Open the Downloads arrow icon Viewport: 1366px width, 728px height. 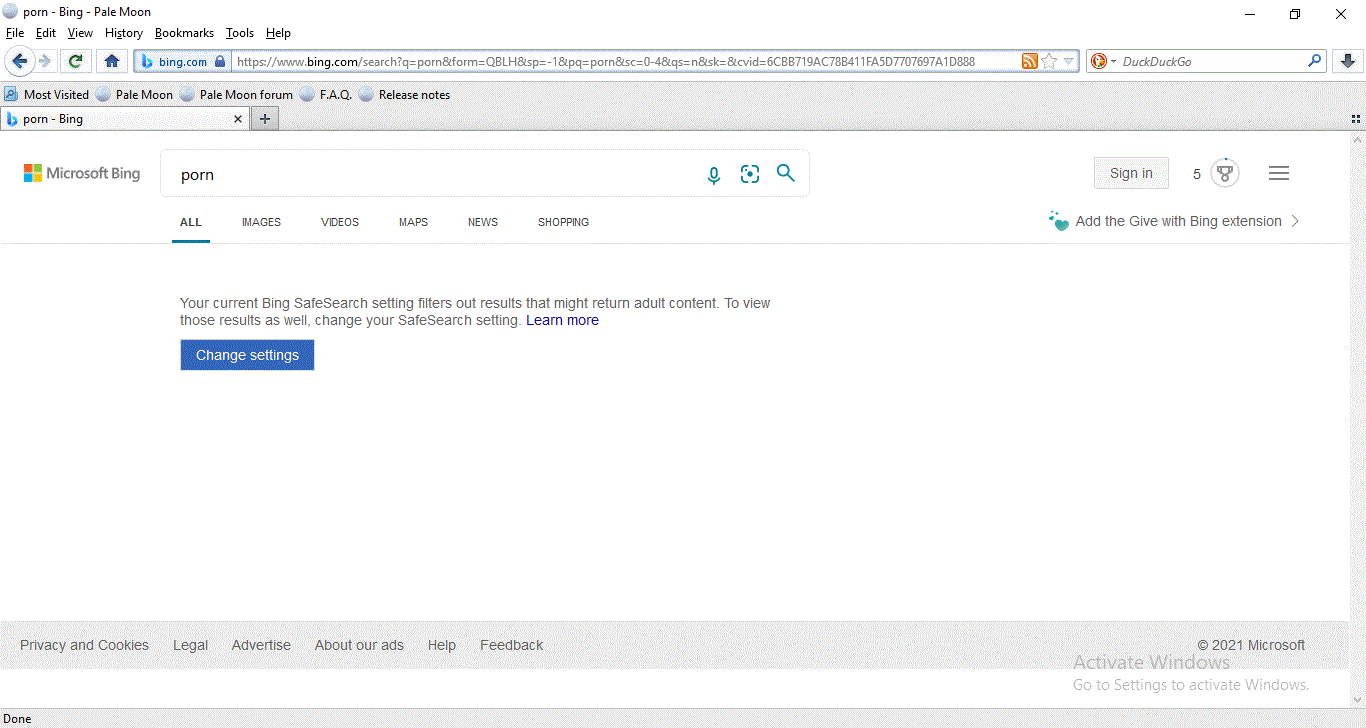(x=1347, y=61)
